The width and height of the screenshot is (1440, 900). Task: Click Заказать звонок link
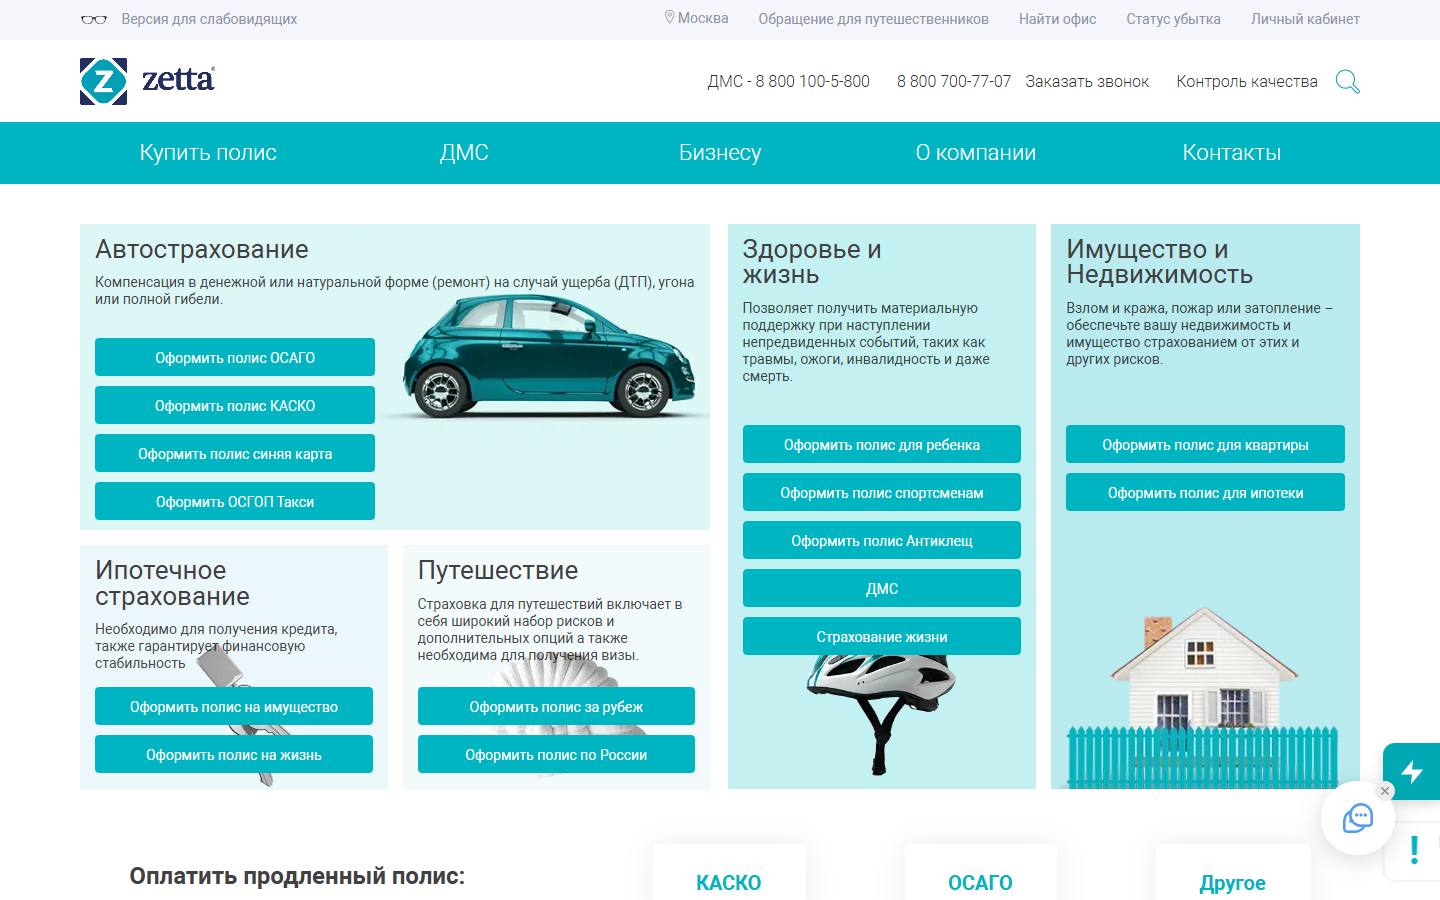coord(1087,82)
